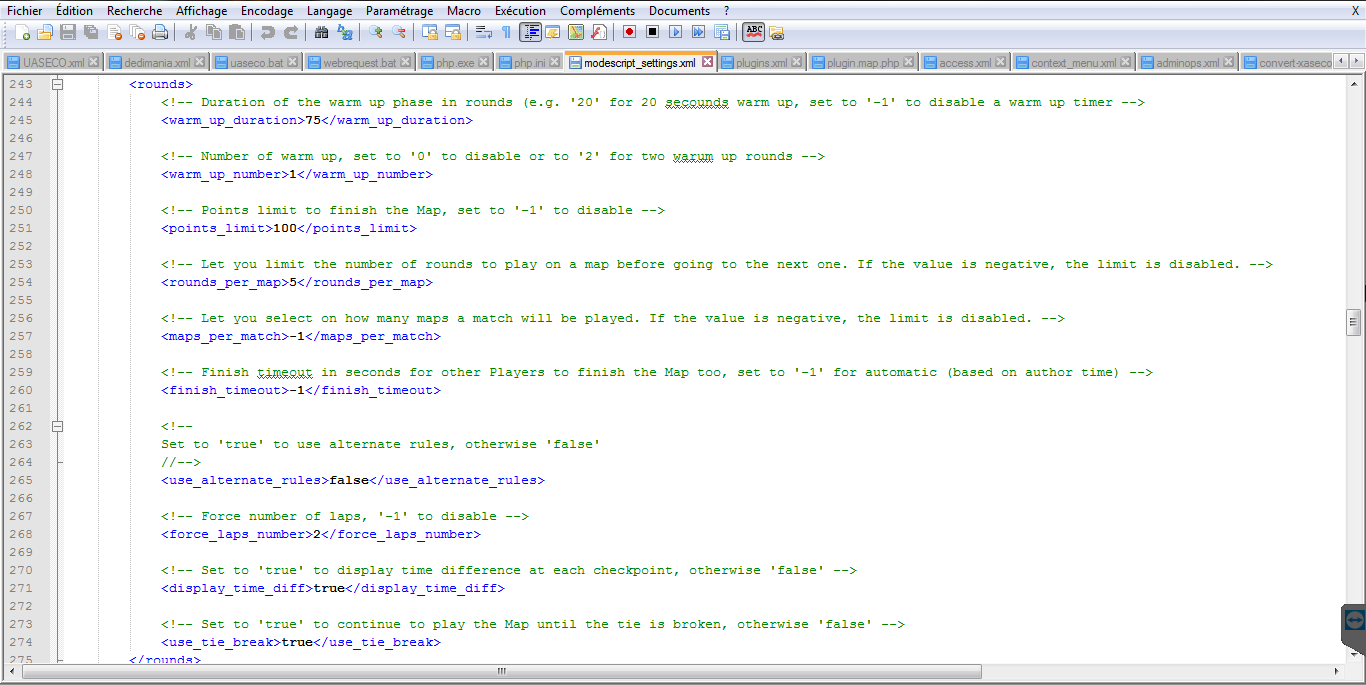This screenshot has width=1366, height=685.
Task: Click the synchronize vertical scrolling icon
Action: (429, 32)
